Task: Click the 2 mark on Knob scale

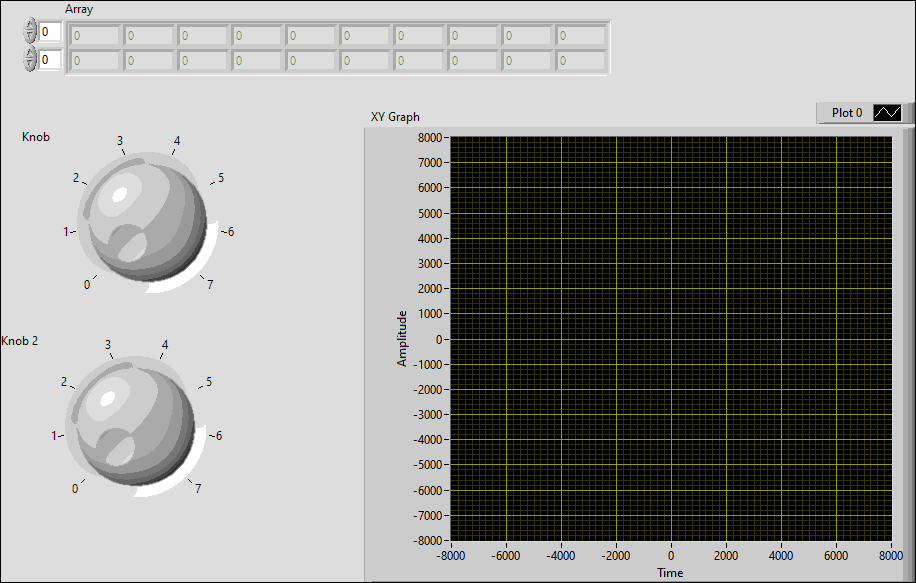Action: click(76, 178)
